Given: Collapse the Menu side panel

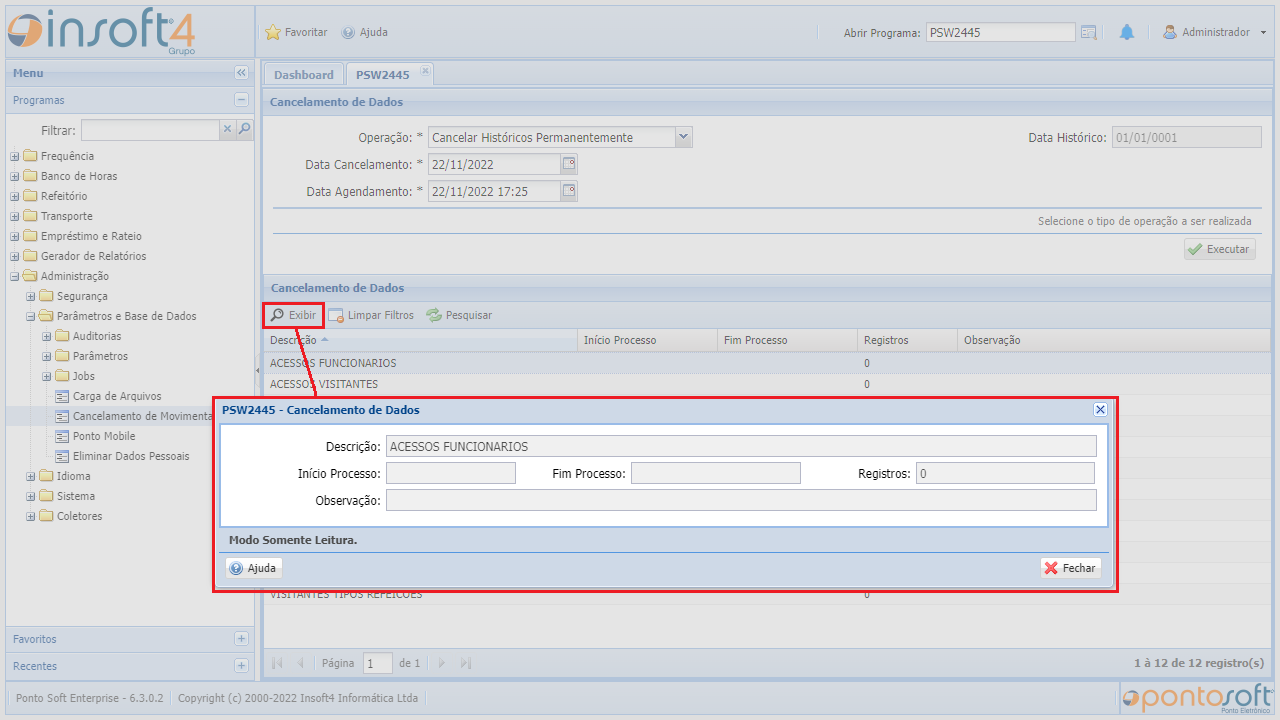Looking at the screenshot, I should [241, 73].
